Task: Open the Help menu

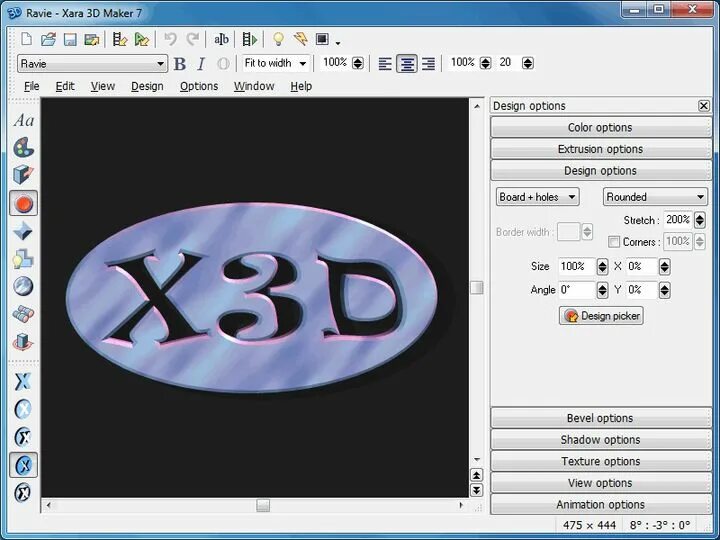Action: pyautogui.click(x=301, y=86)
